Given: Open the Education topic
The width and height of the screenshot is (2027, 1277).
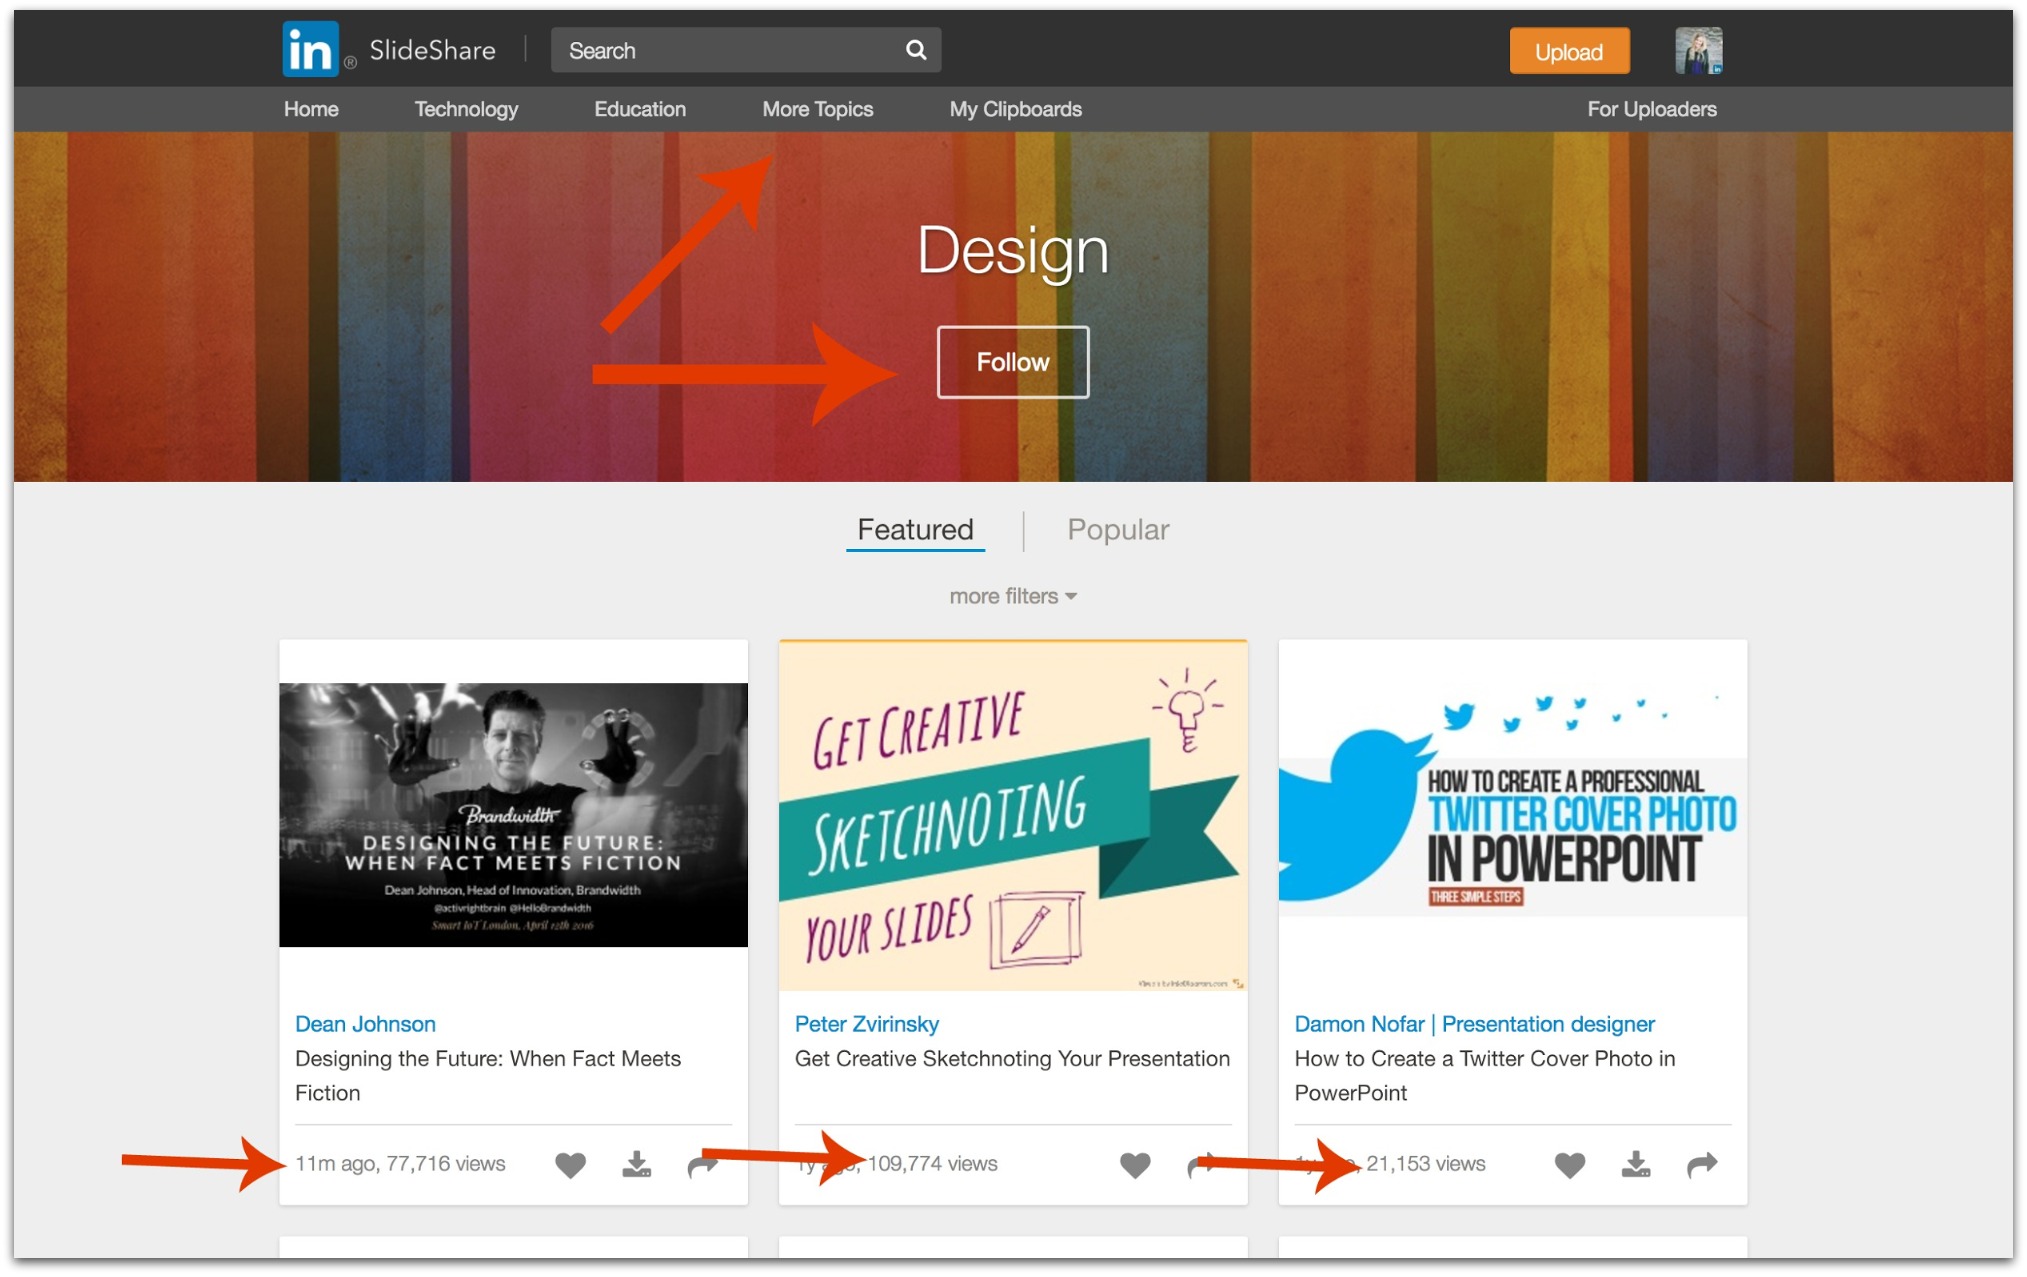Looking at the screenshot, I should (639, 109).
